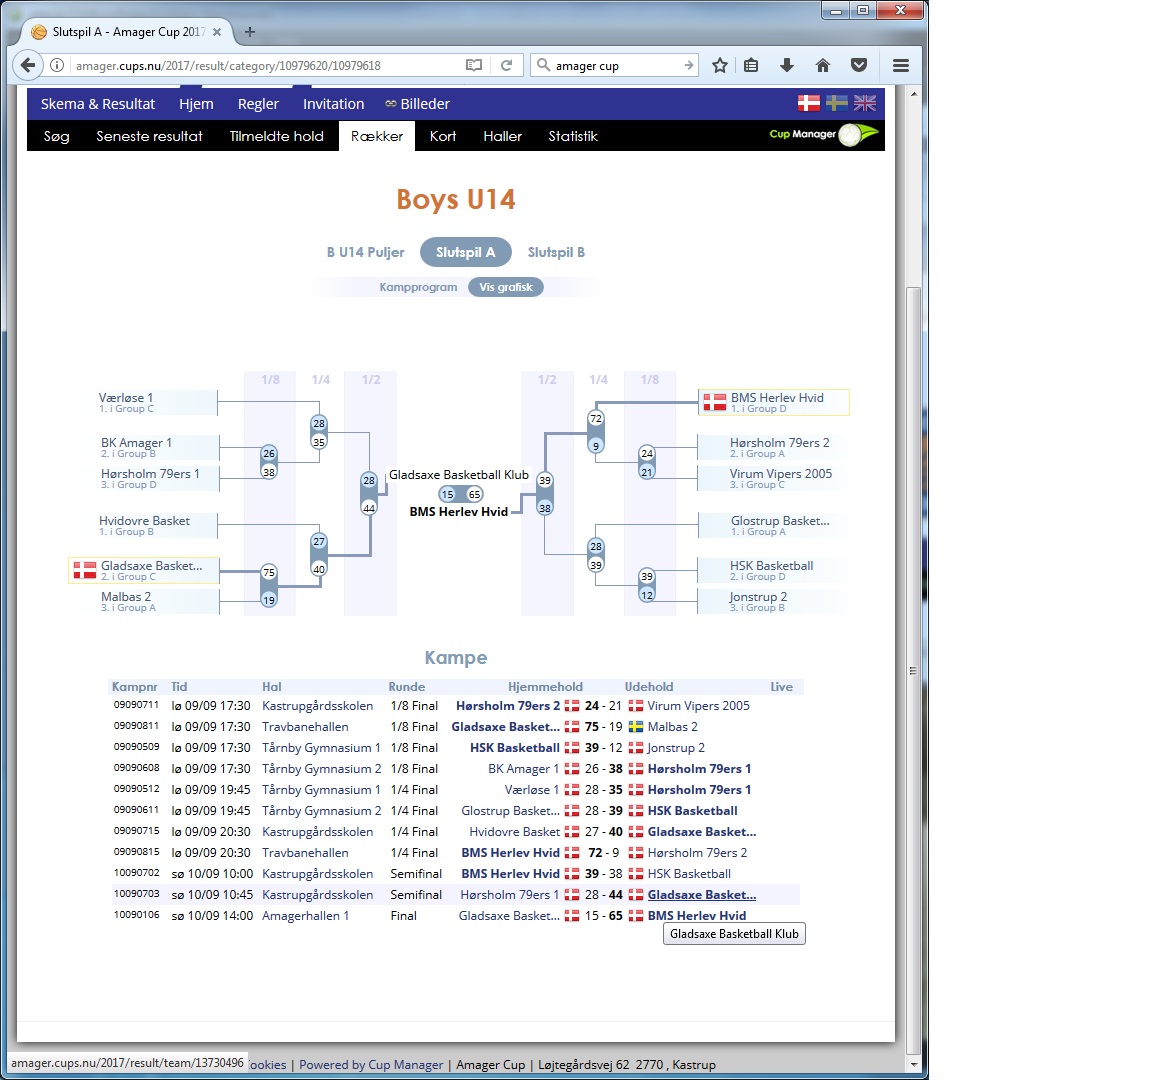Click Amagerhallen 1 hall link
This screenshot has width=1152, height=1080.
tap(305, 916)
